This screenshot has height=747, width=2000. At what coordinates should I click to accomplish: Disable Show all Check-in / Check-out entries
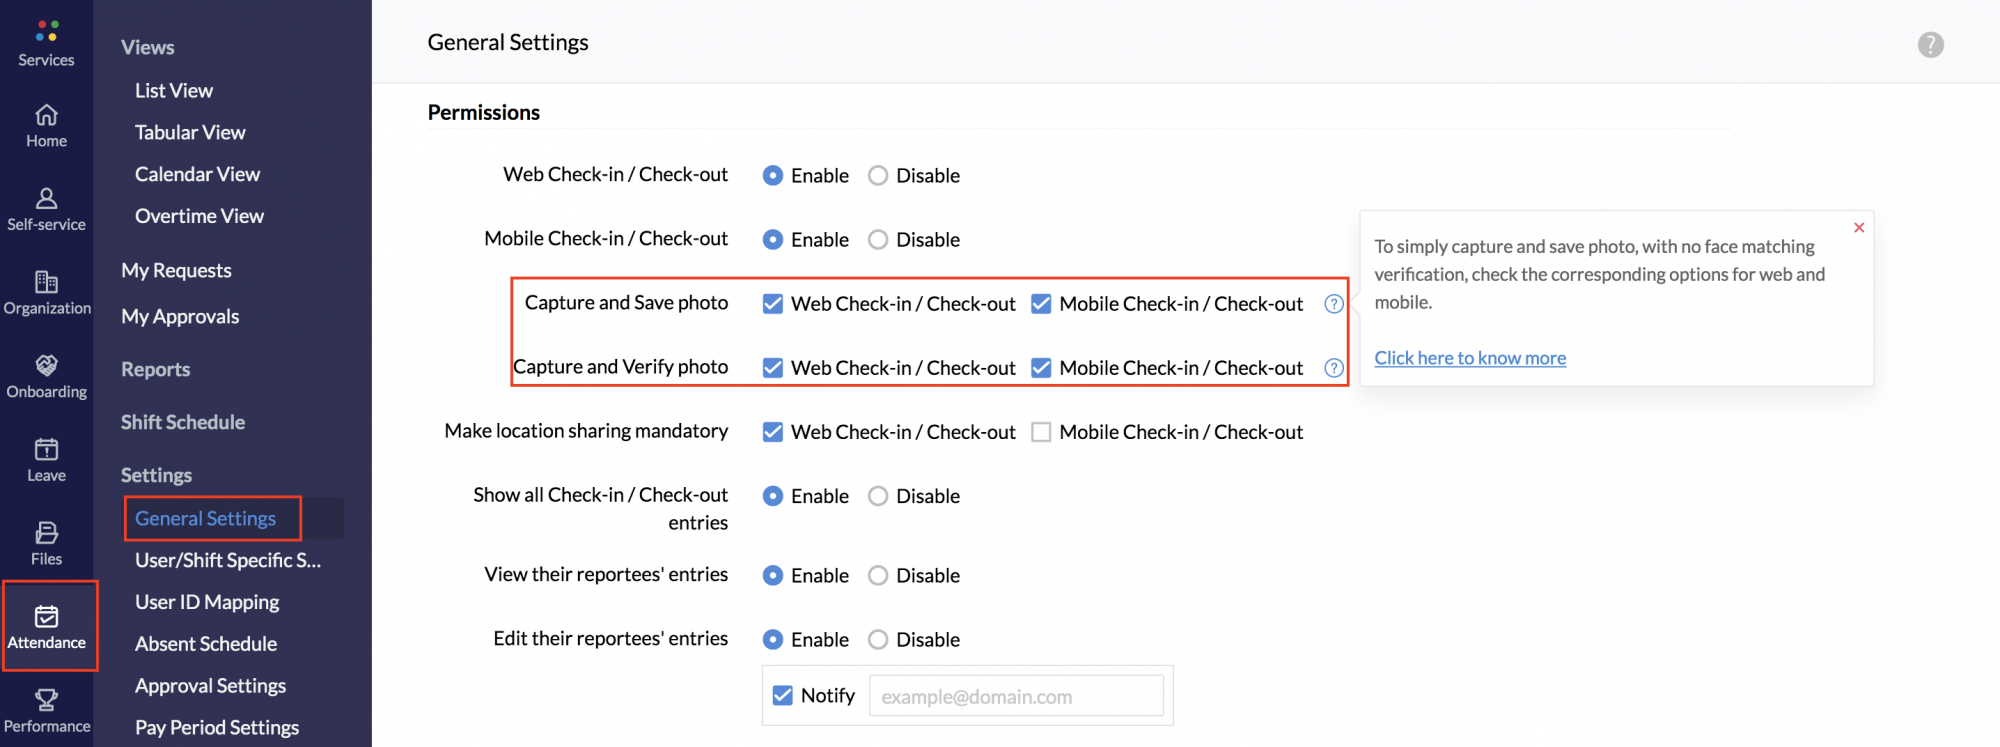878,496
